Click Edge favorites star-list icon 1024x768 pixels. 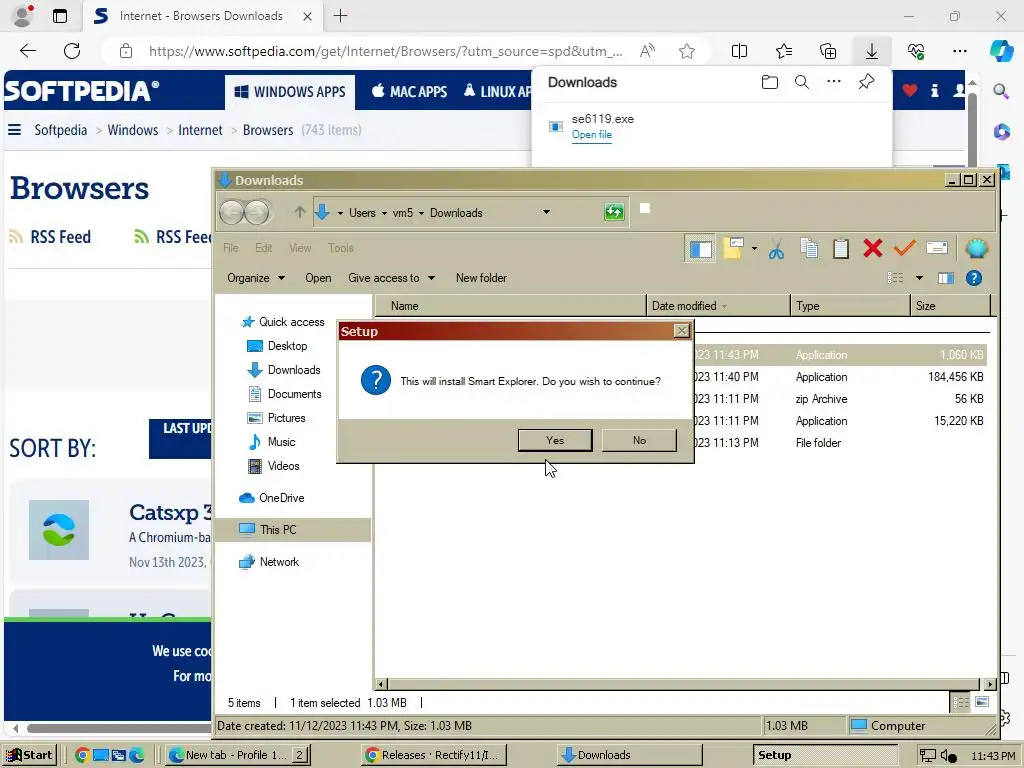(784, 51)
